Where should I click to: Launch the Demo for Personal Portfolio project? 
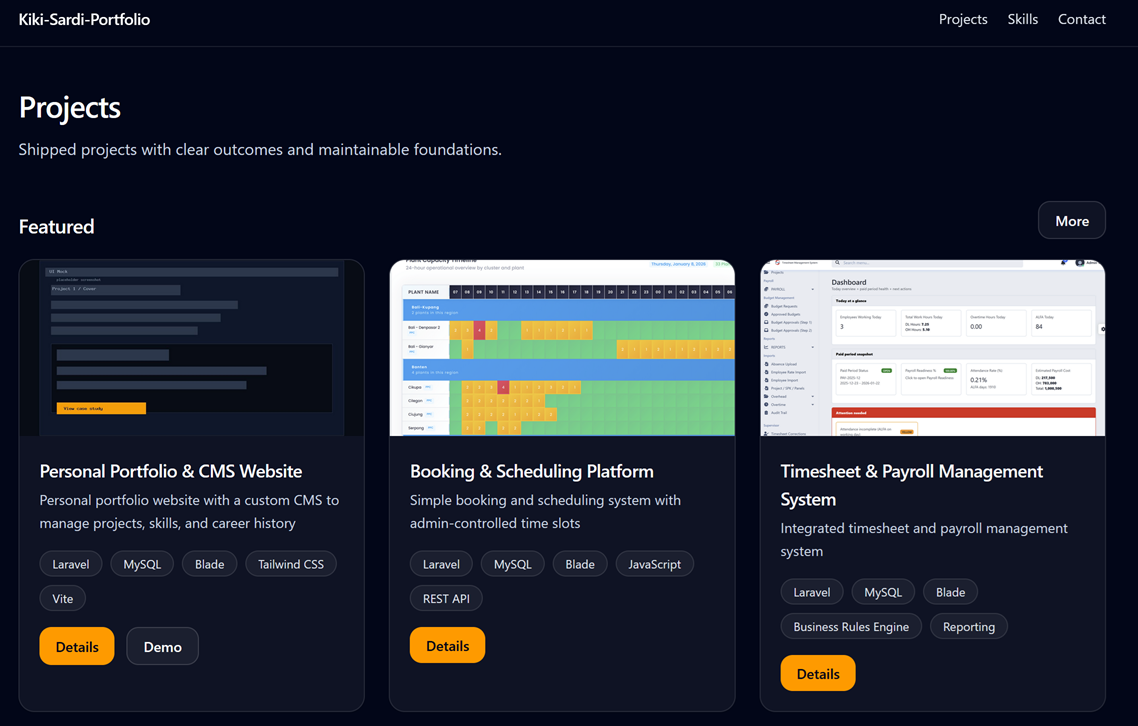(162, 646)
